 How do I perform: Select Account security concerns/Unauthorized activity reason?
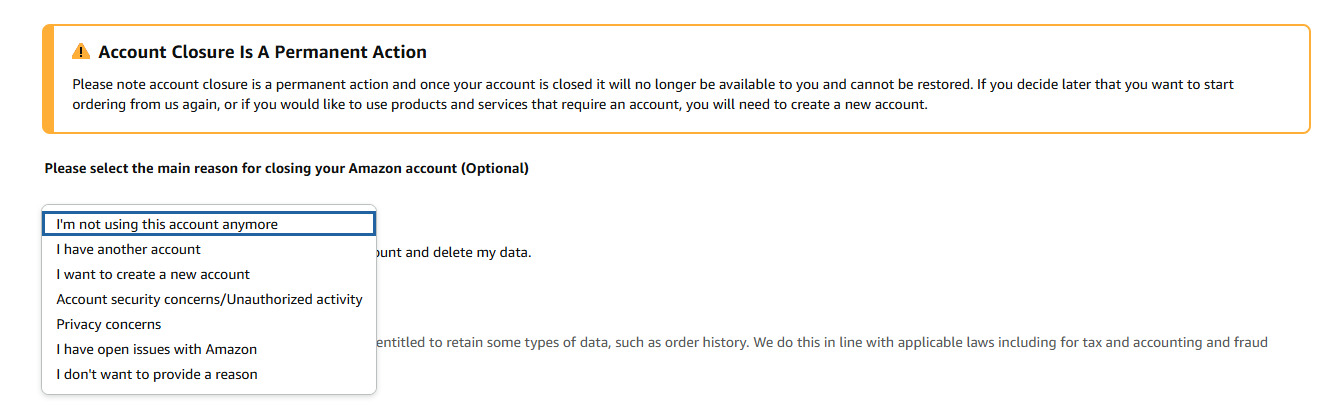tap(209, 299)
